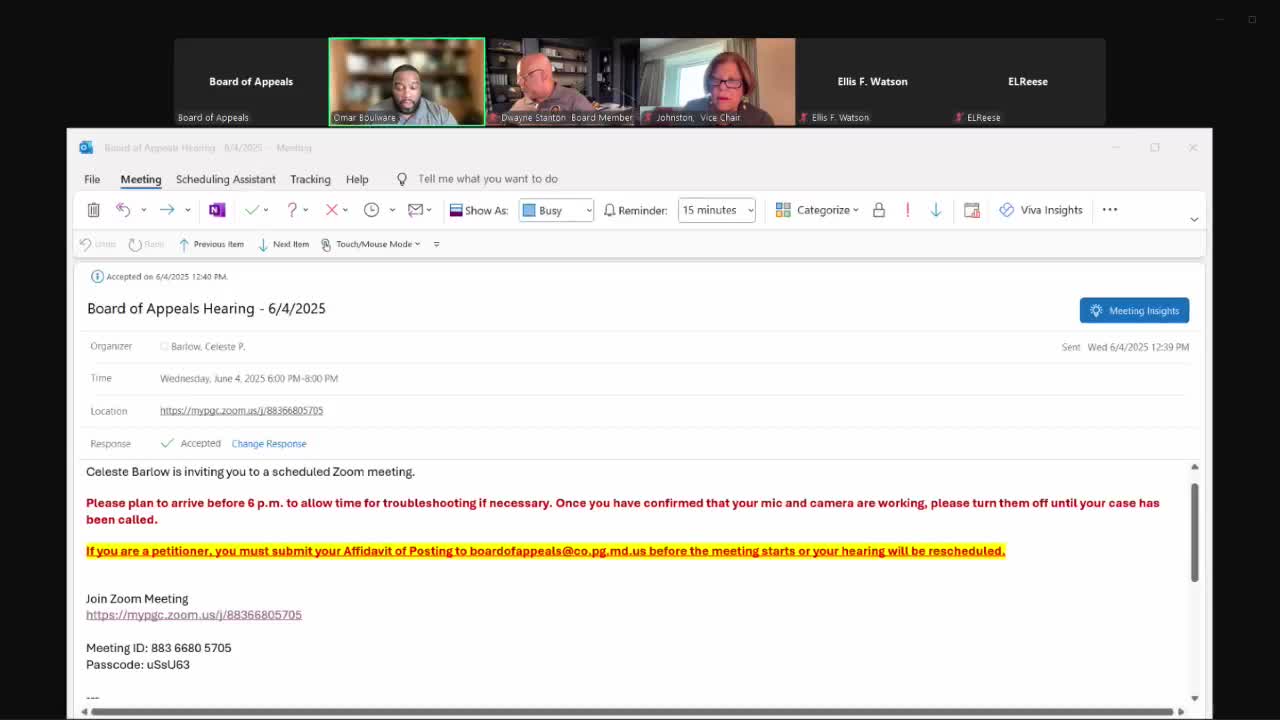Send meeting to OneNote
Viewport: 1280px width, 720px height.
coord(217,210)
